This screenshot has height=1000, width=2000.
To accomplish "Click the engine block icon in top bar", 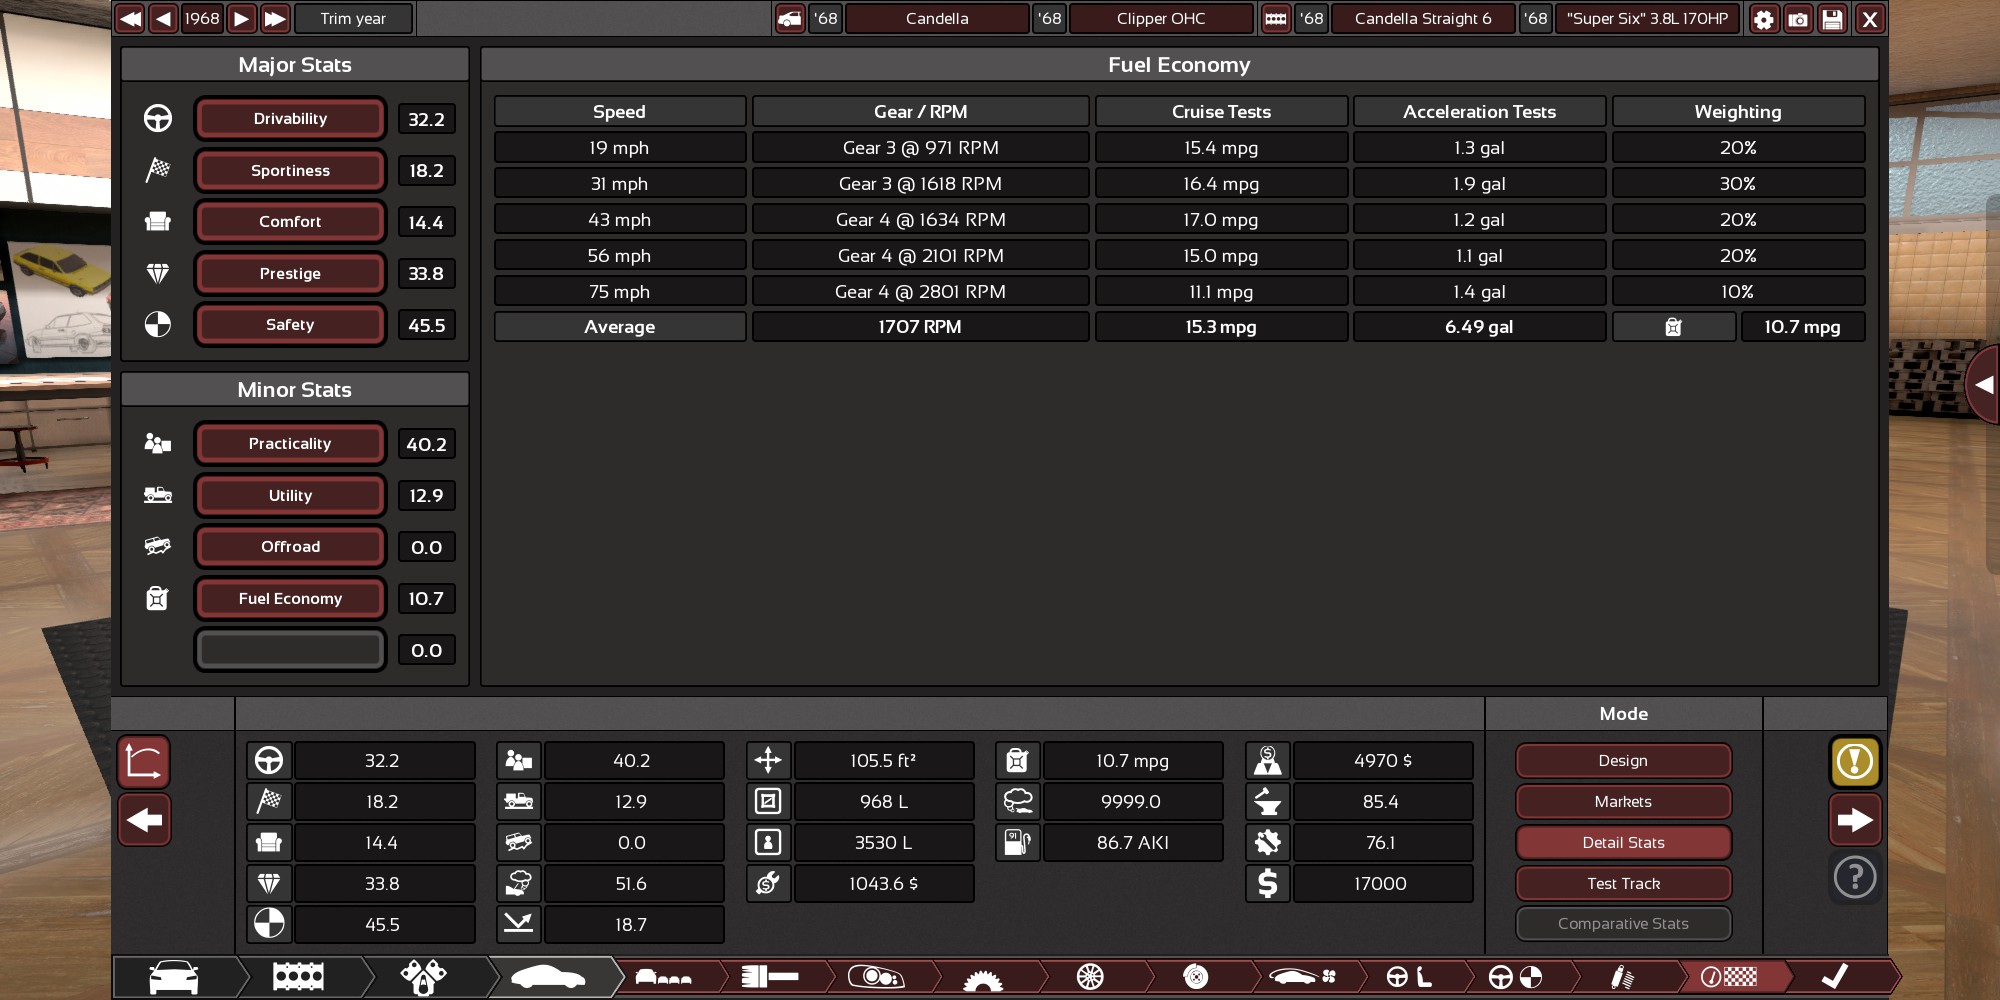I will (1276, 18).
